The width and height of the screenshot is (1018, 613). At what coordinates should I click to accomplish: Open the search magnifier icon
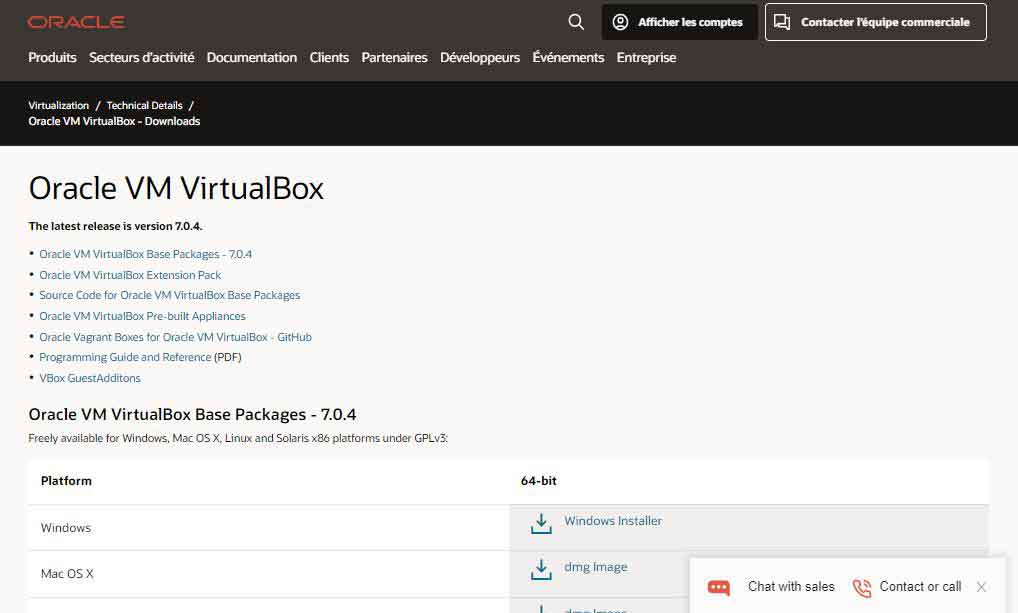click(x=575, y=21)
